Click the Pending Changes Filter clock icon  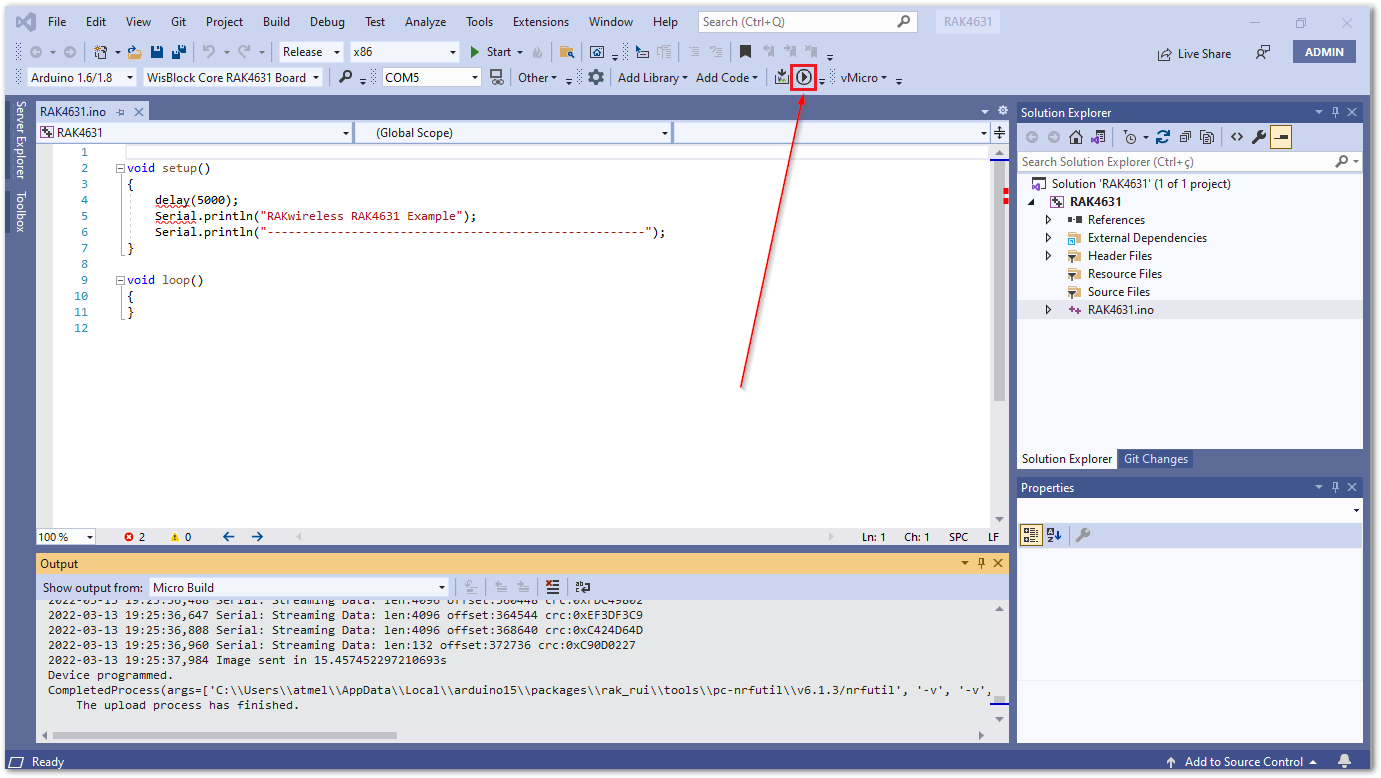[1129, 137]
